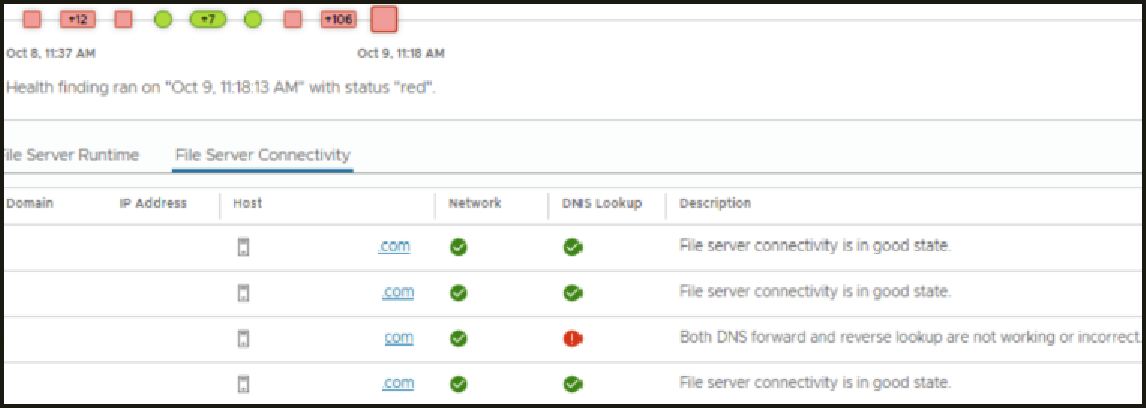Open the .com link in the DNS error row
This screenshot has height=408, width=1146.
[x=399, y=338]
